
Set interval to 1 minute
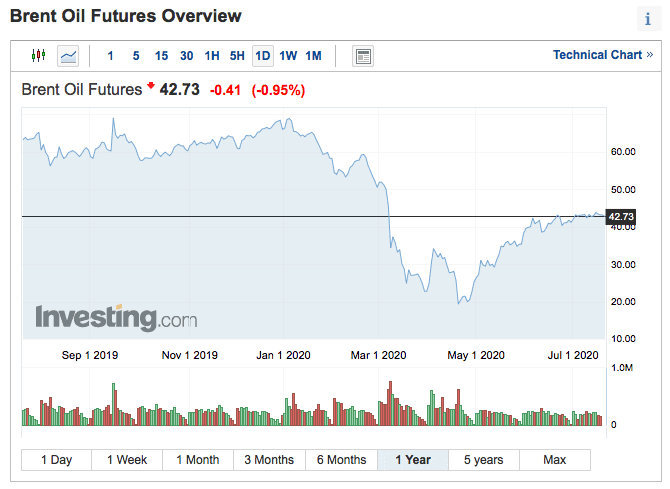110,55
